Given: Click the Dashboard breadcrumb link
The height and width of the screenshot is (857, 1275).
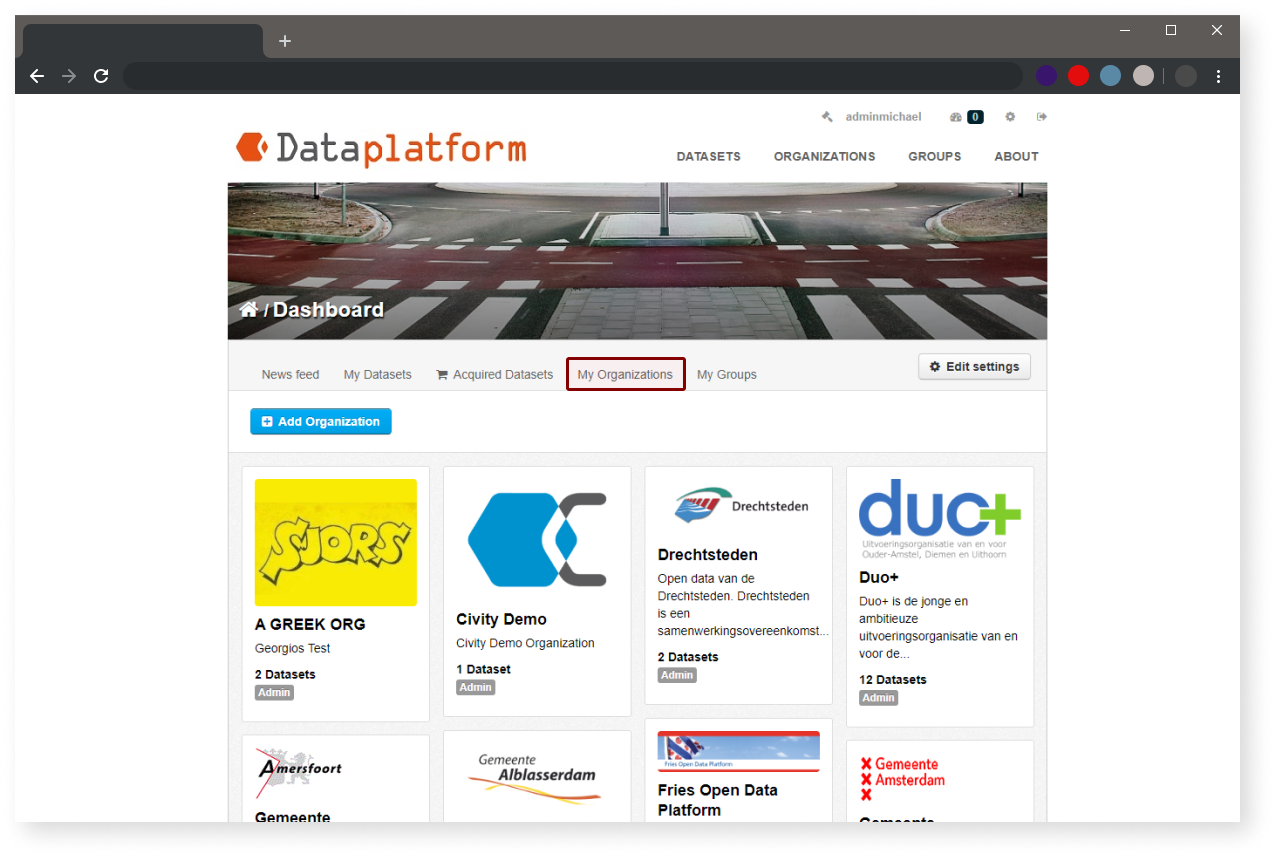Looking at the screenshot, I should point(328,310).
